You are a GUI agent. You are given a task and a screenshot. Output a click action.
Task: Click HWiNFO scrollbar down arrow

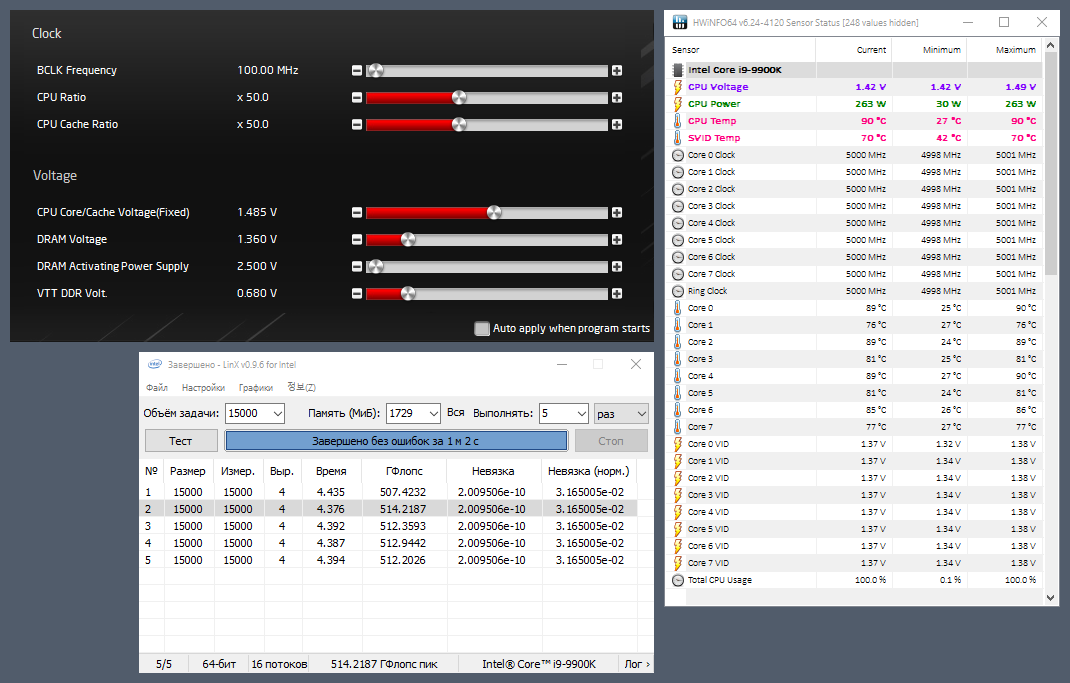click(1051, 598)
